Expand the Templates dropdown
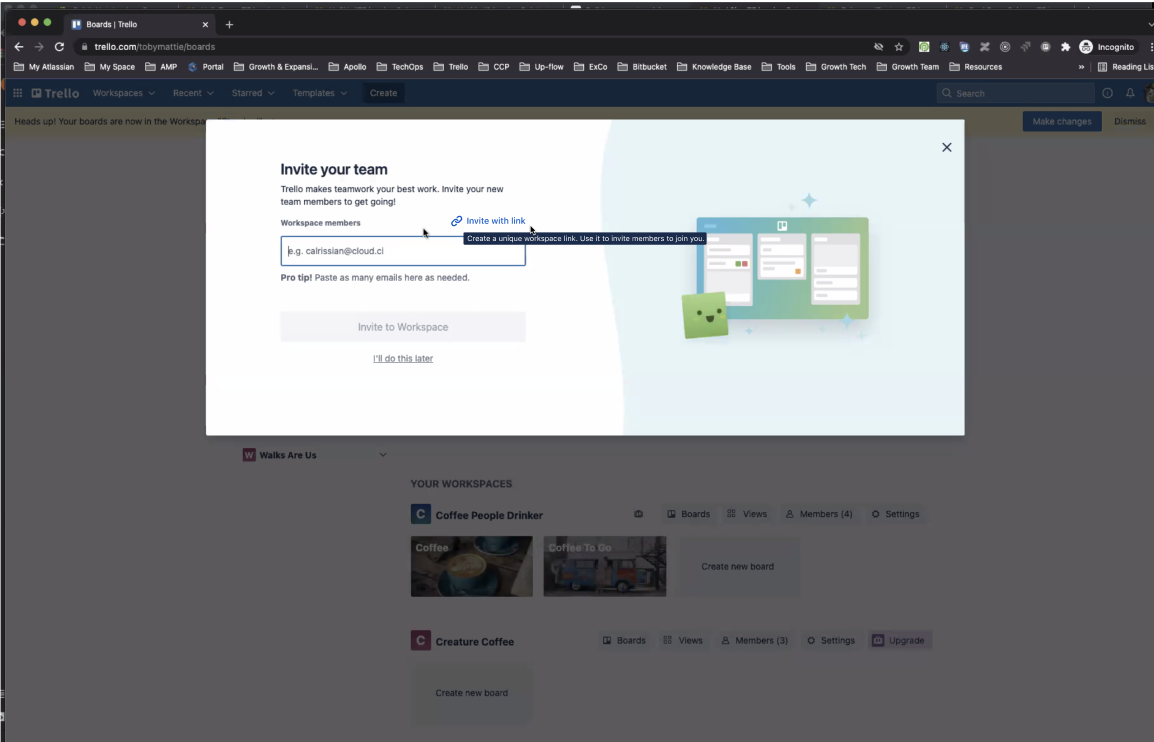 coord(319,93)
